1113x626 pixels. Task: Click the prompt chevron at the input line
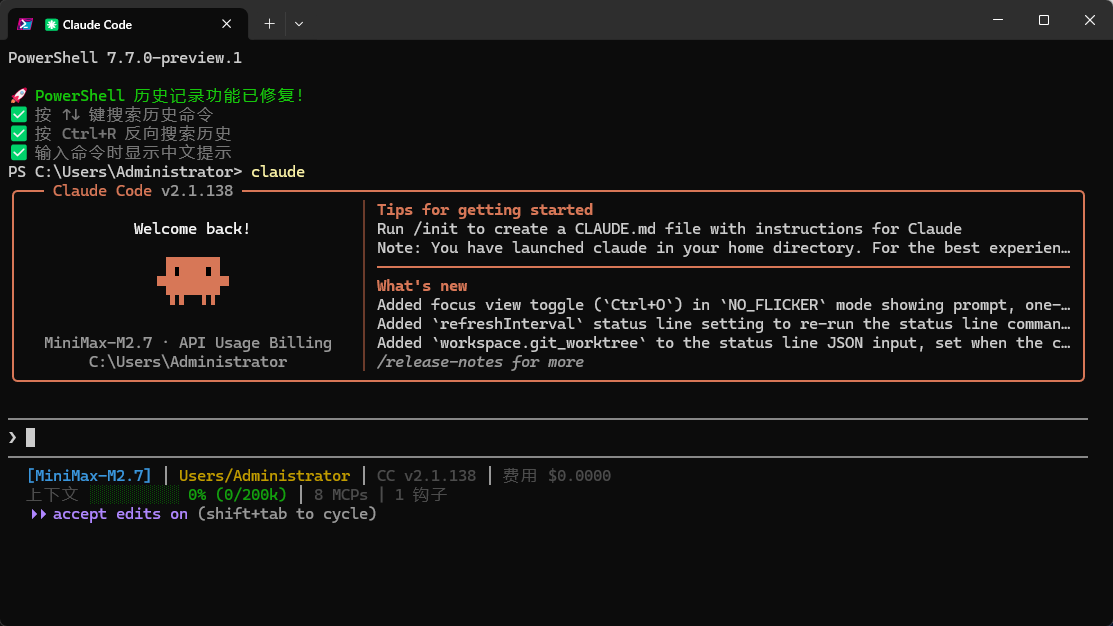(13, 437)
